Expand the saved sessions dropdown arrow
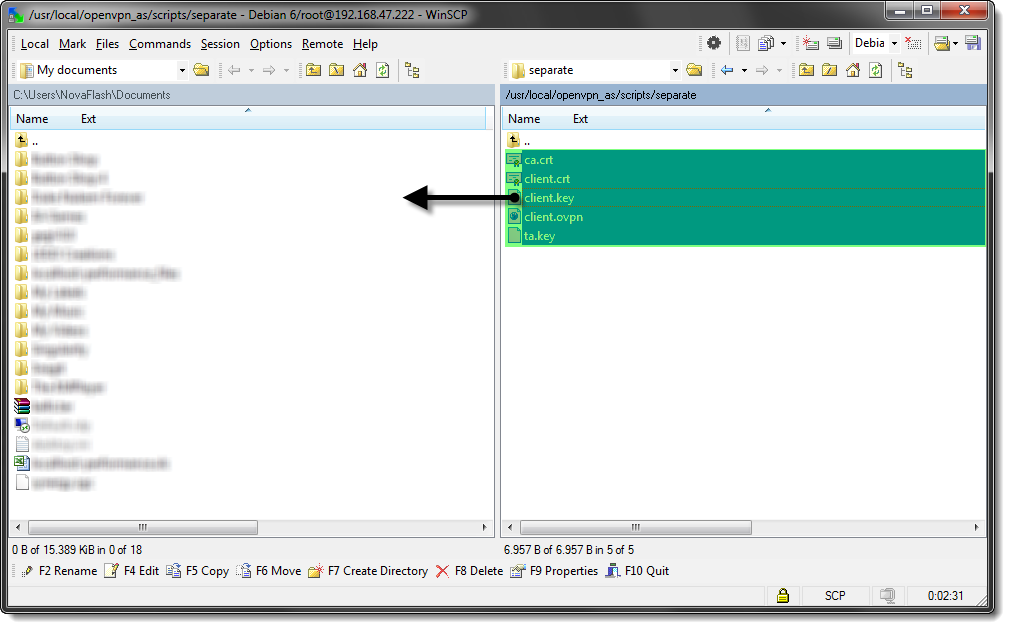The width and height of the screenshot is (1010, 629). [x=955, y=44]
